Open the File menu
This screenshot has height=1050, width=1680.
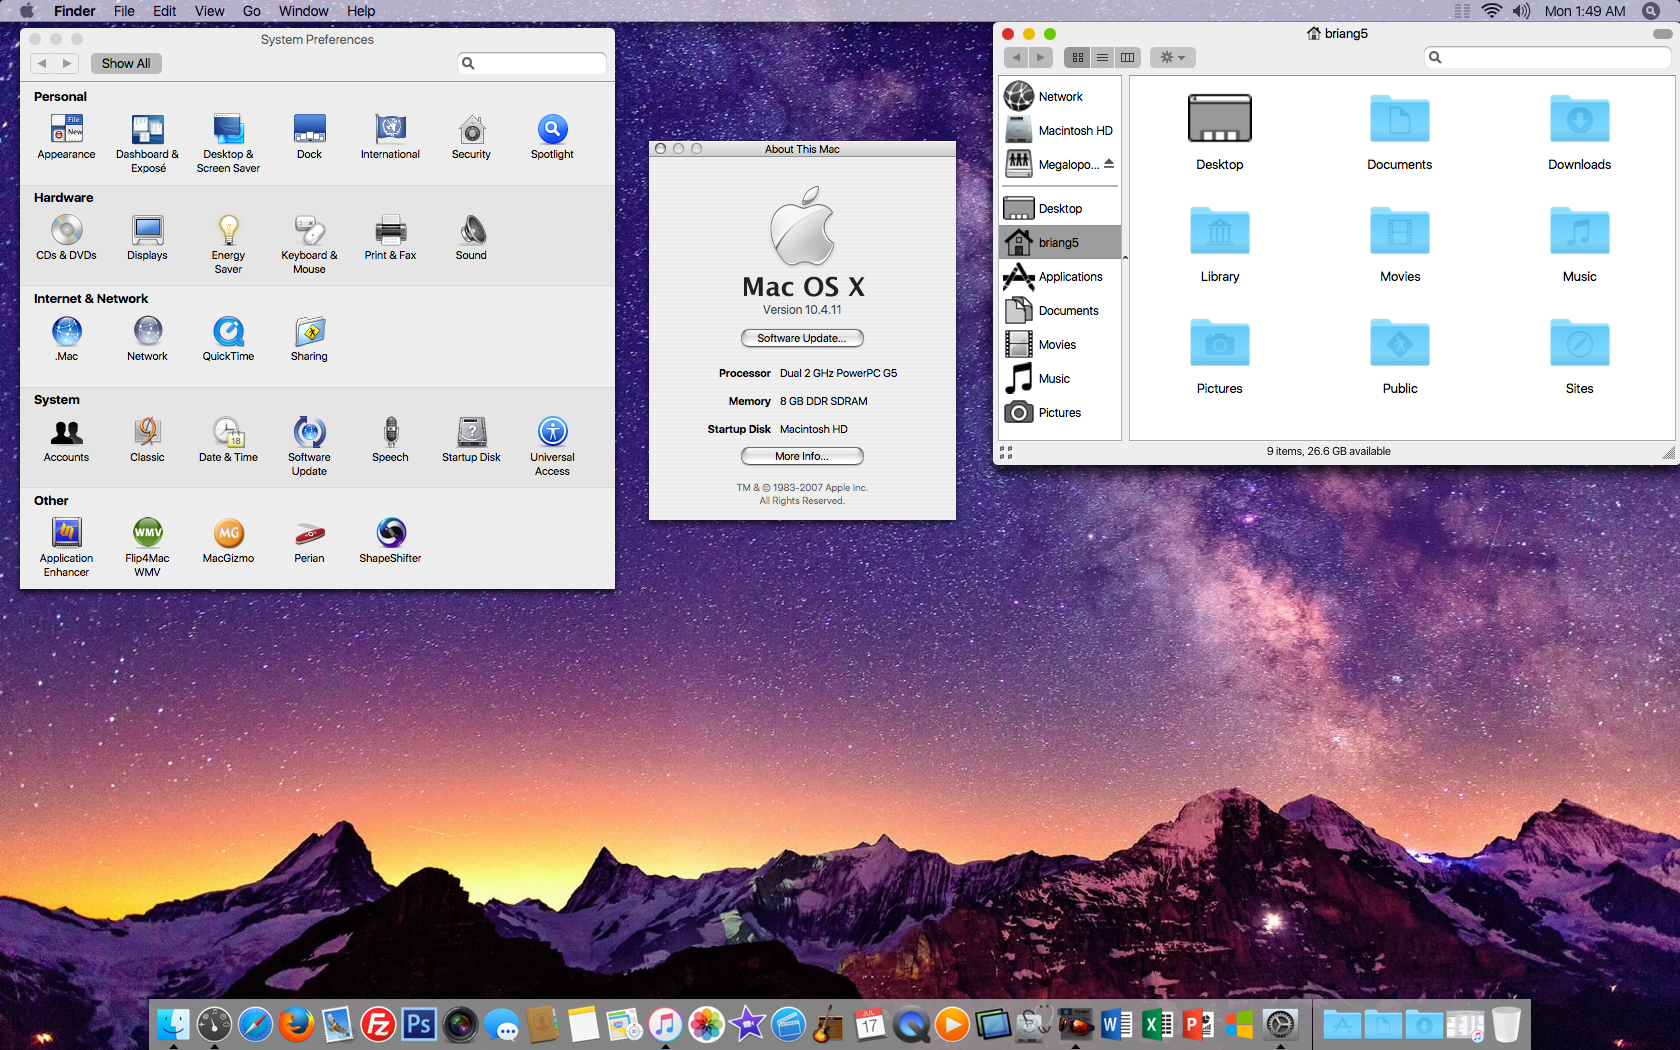(x=124, y=11)
